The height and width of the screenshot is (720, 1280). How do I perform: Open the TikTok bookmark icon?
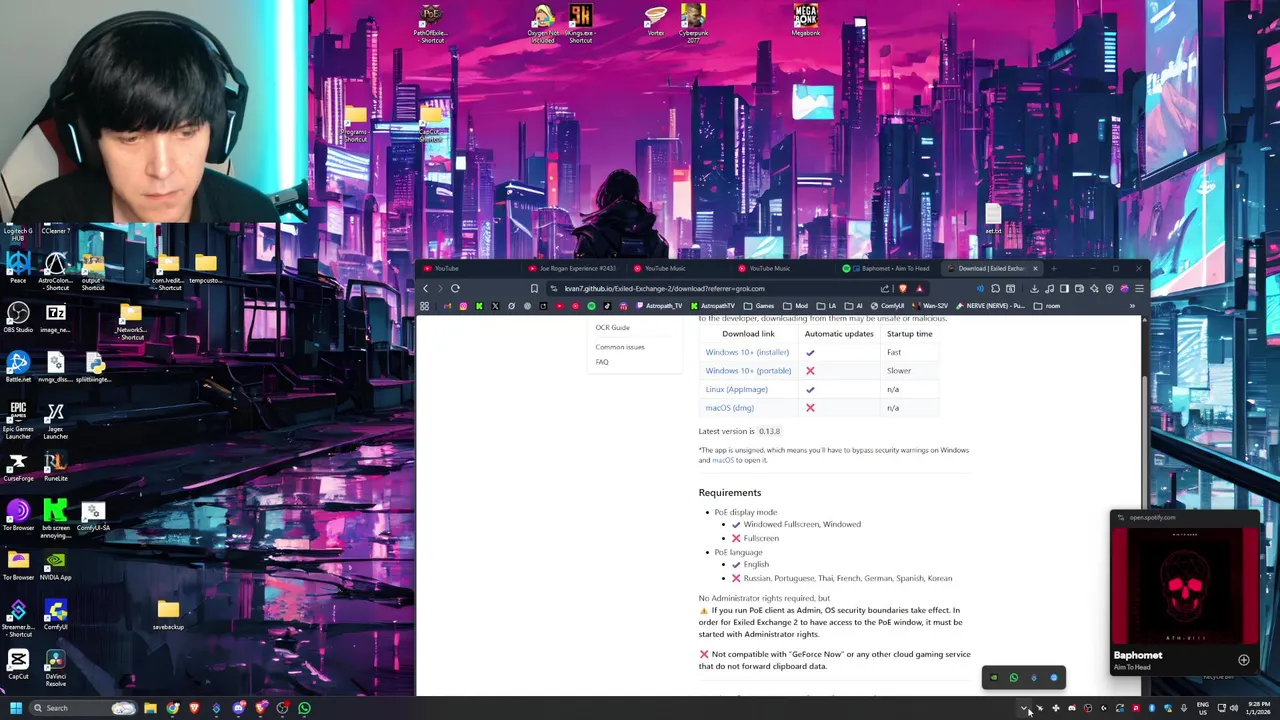click(607, 306)
